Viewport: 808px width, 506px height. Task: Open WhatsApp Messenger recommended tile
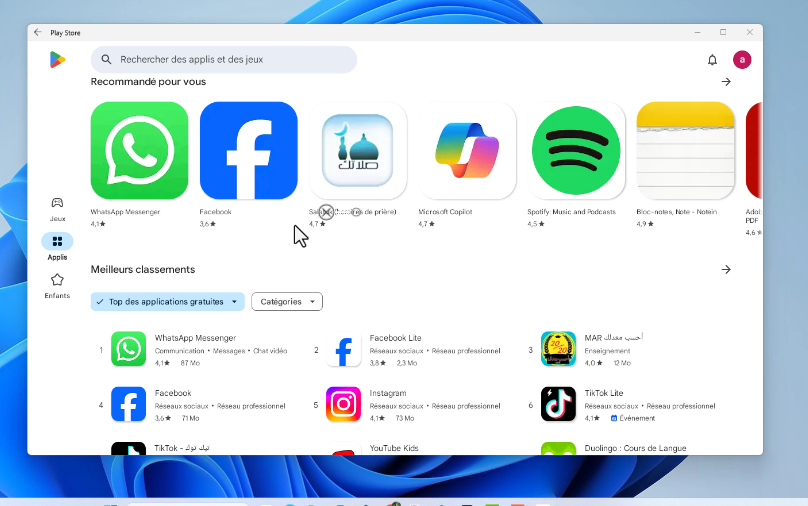pos(139,150)
